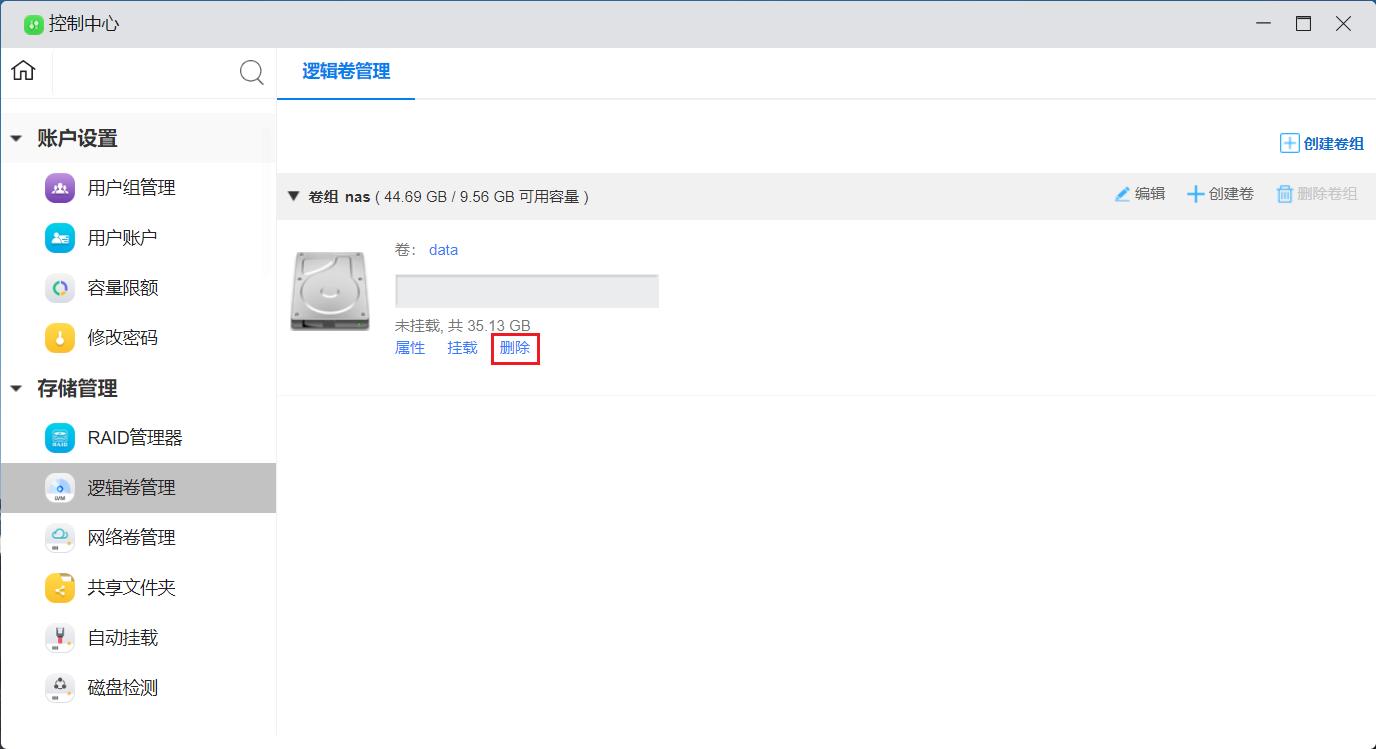
Task: Open 网络卷管理 via its cloud icon
Action: (60, 538)
